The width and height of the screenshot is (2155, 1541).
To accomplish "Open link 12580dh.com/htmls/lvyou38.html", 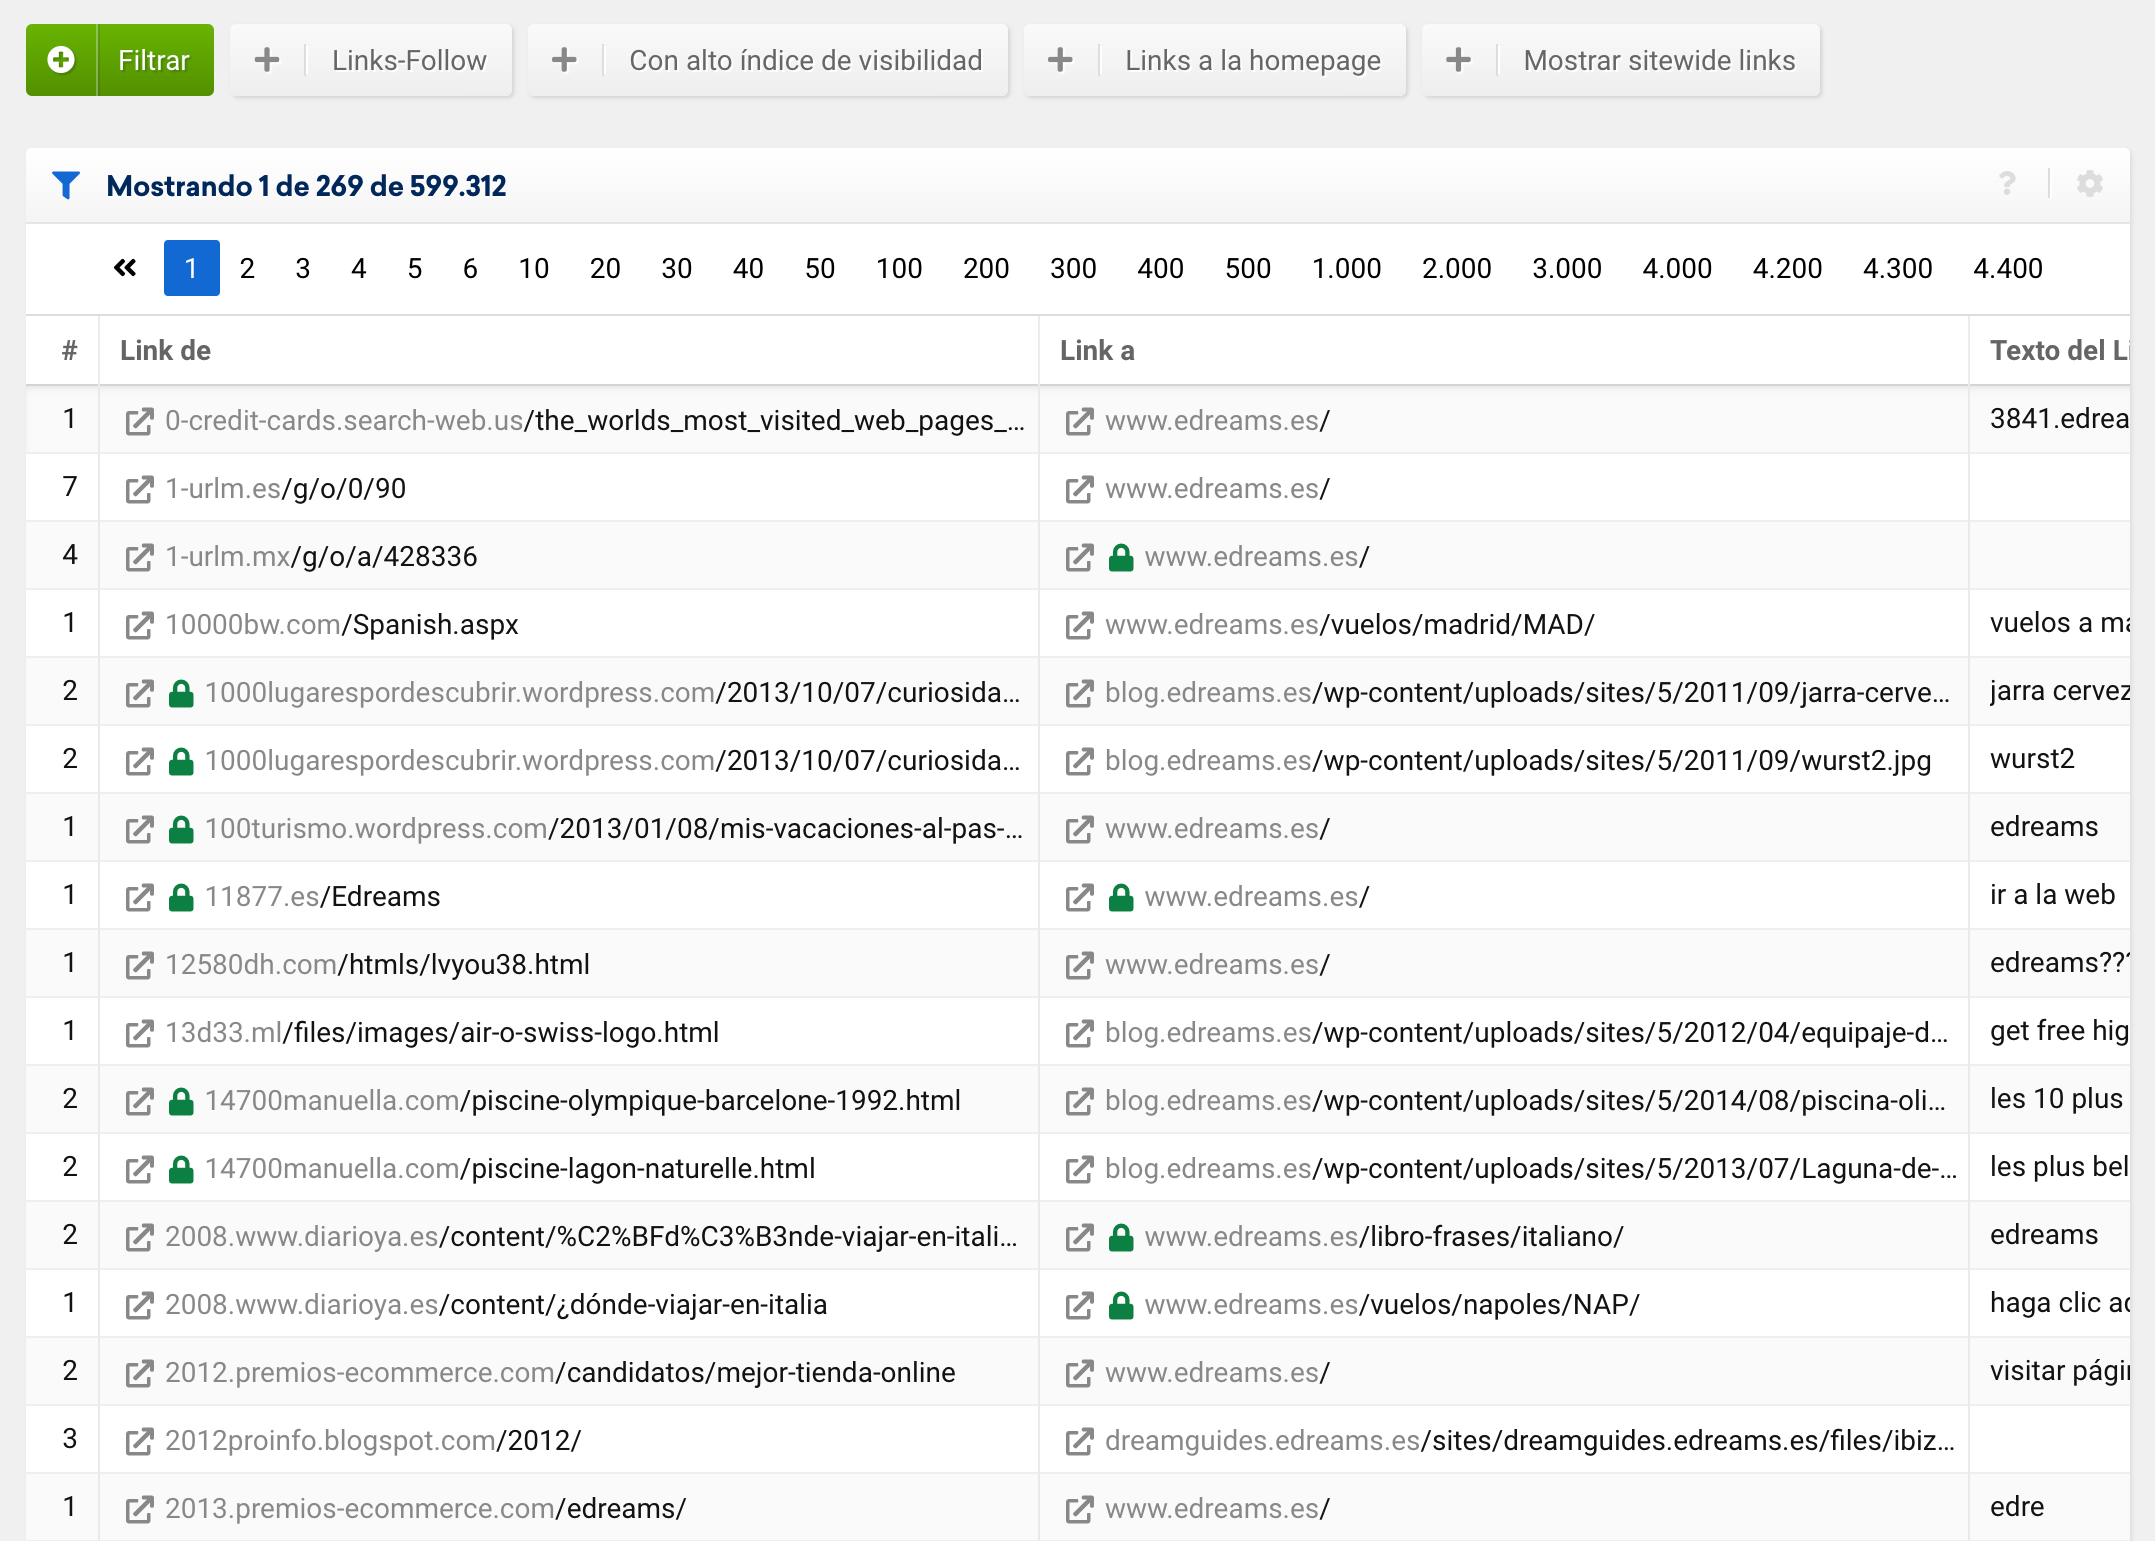I will 377,965.
